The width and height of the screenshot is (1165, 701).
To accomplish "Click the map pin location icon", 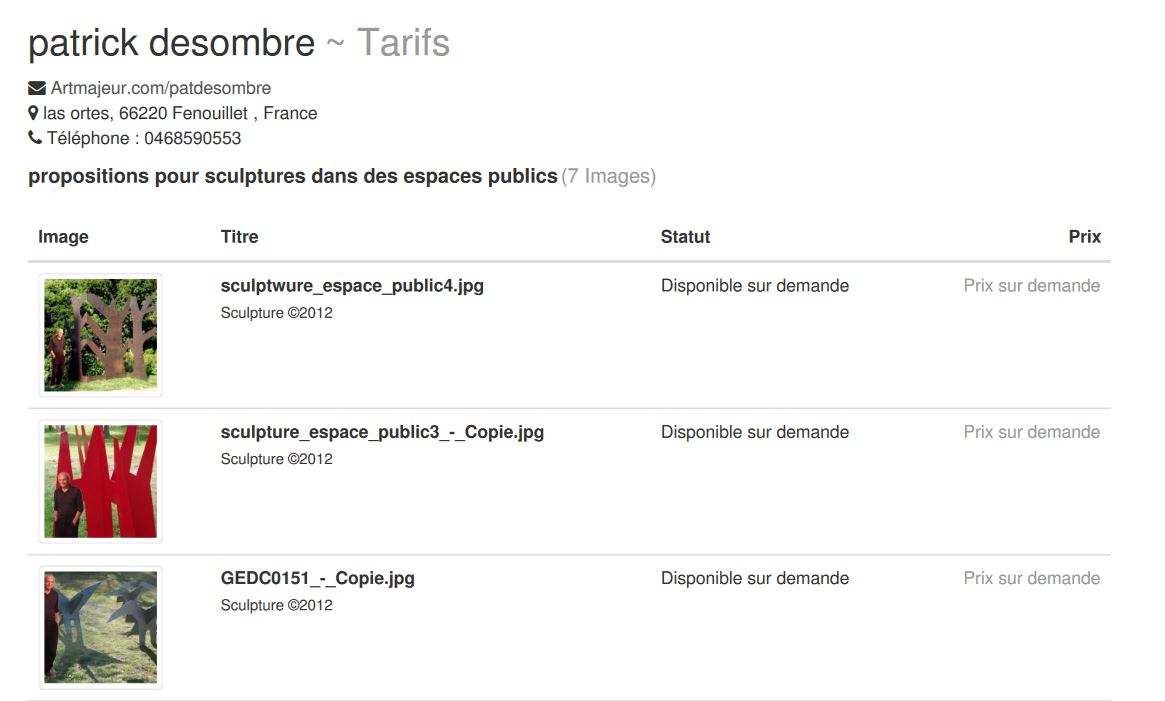I will tap(33, 113).
